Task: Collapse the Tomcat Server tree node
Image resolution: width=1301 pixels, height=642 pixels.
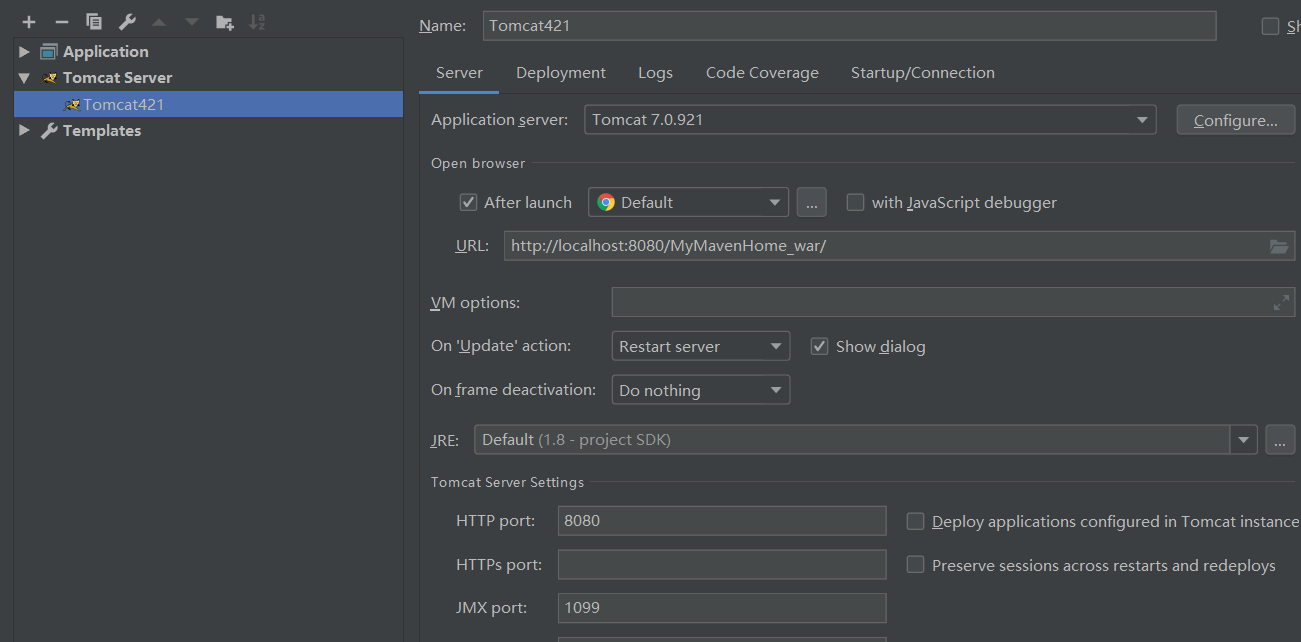Action: click(x=24, y=78)
